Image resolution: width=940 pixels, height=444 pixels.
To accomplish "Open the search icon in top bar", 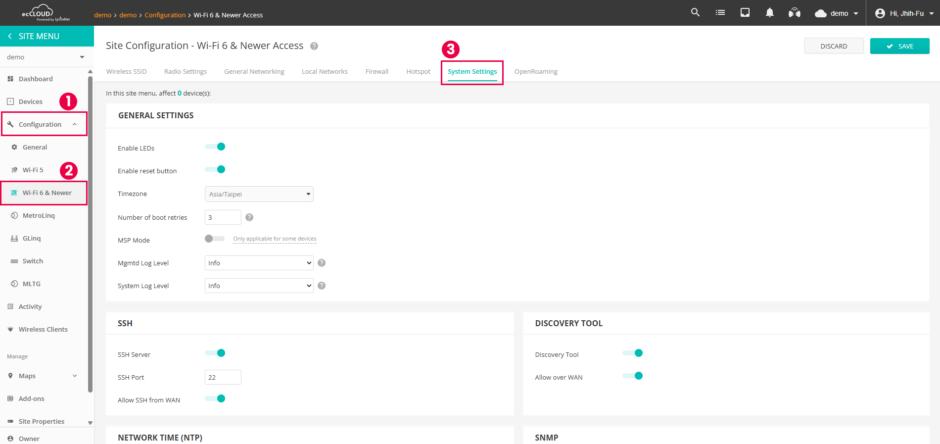I will click(695, 13).
